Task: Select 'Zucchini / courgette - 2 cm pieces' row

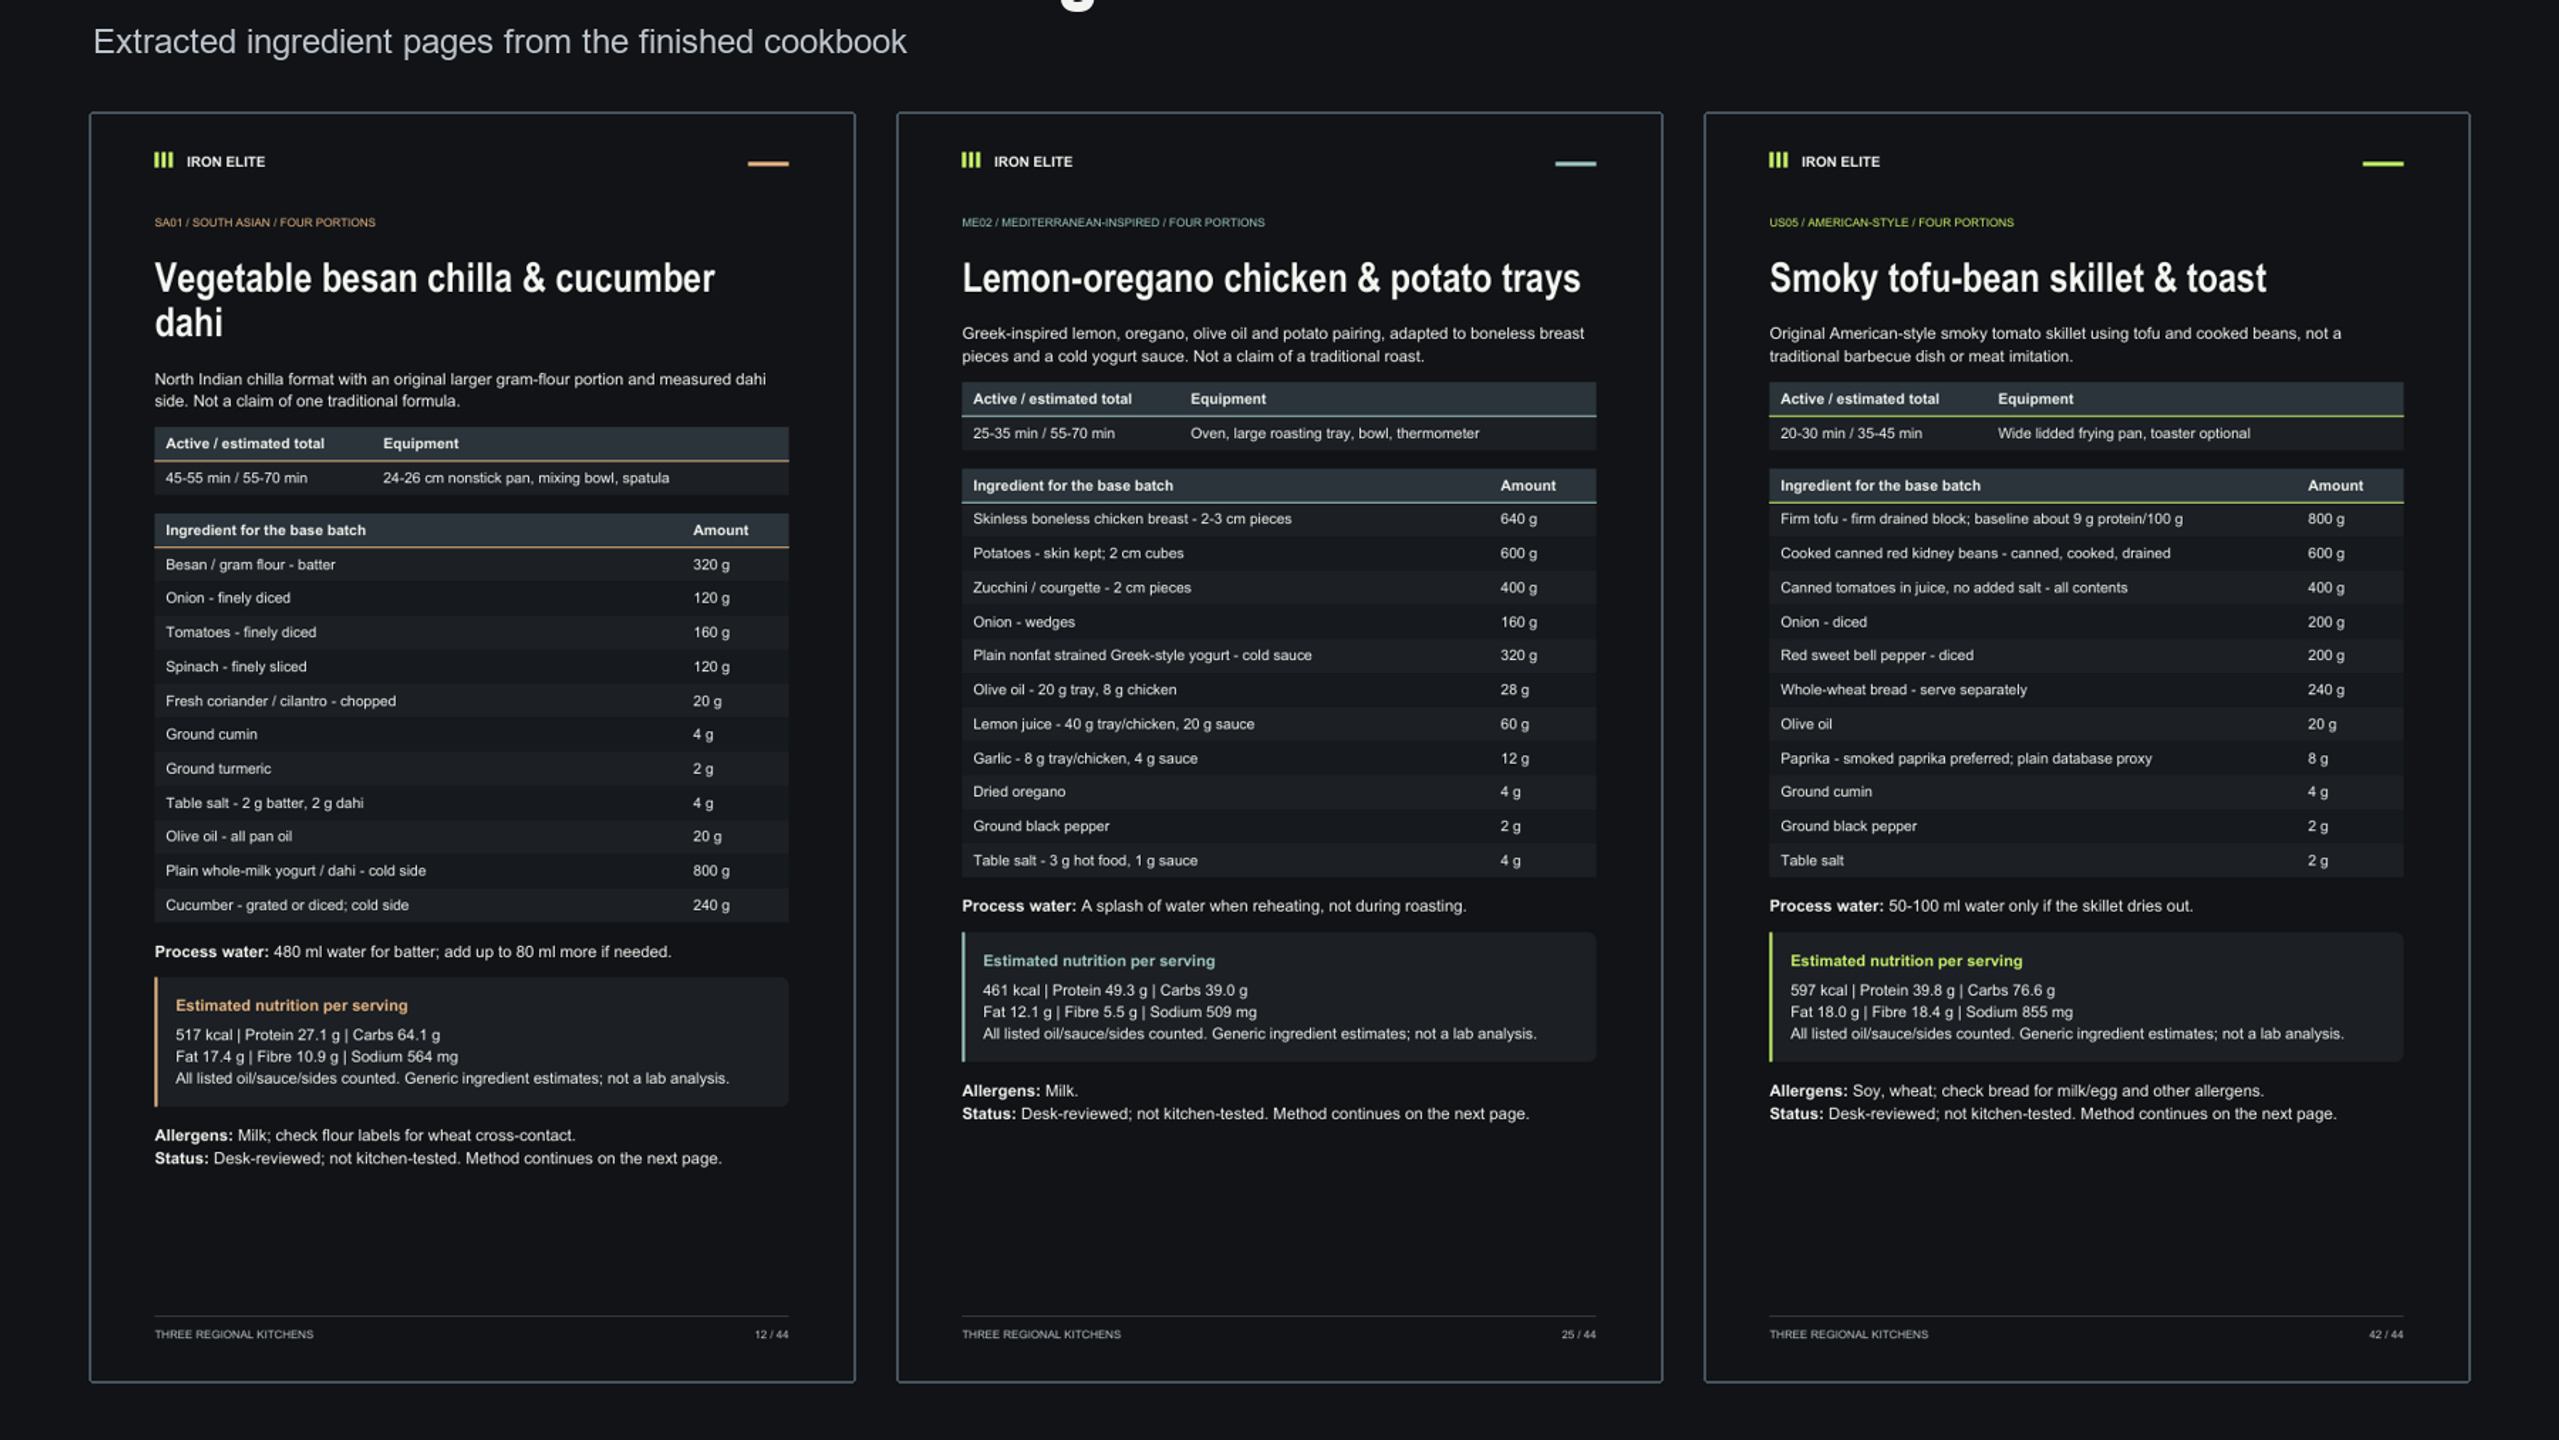Action: tap(1278, 588)
